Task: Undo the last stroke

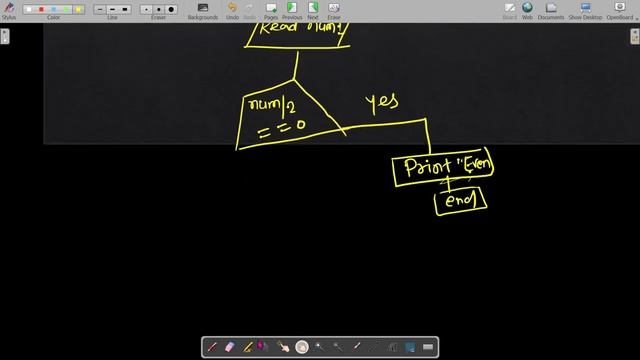Action: [232, 11]
